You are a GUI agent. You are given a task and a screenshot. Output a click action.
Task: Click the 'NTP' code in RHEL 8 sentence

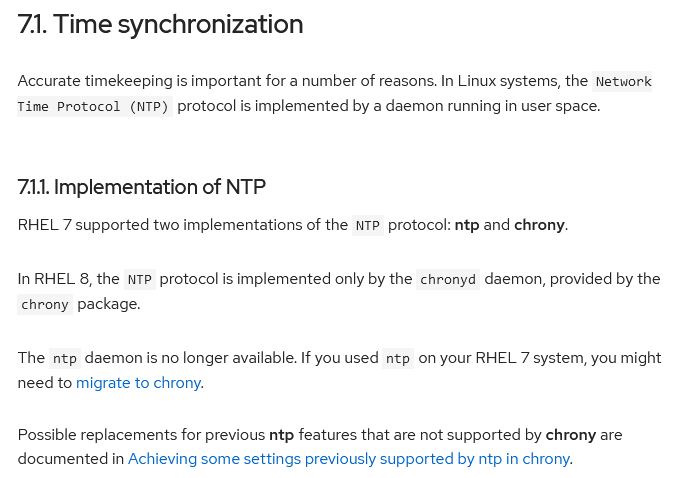[140, 280]
